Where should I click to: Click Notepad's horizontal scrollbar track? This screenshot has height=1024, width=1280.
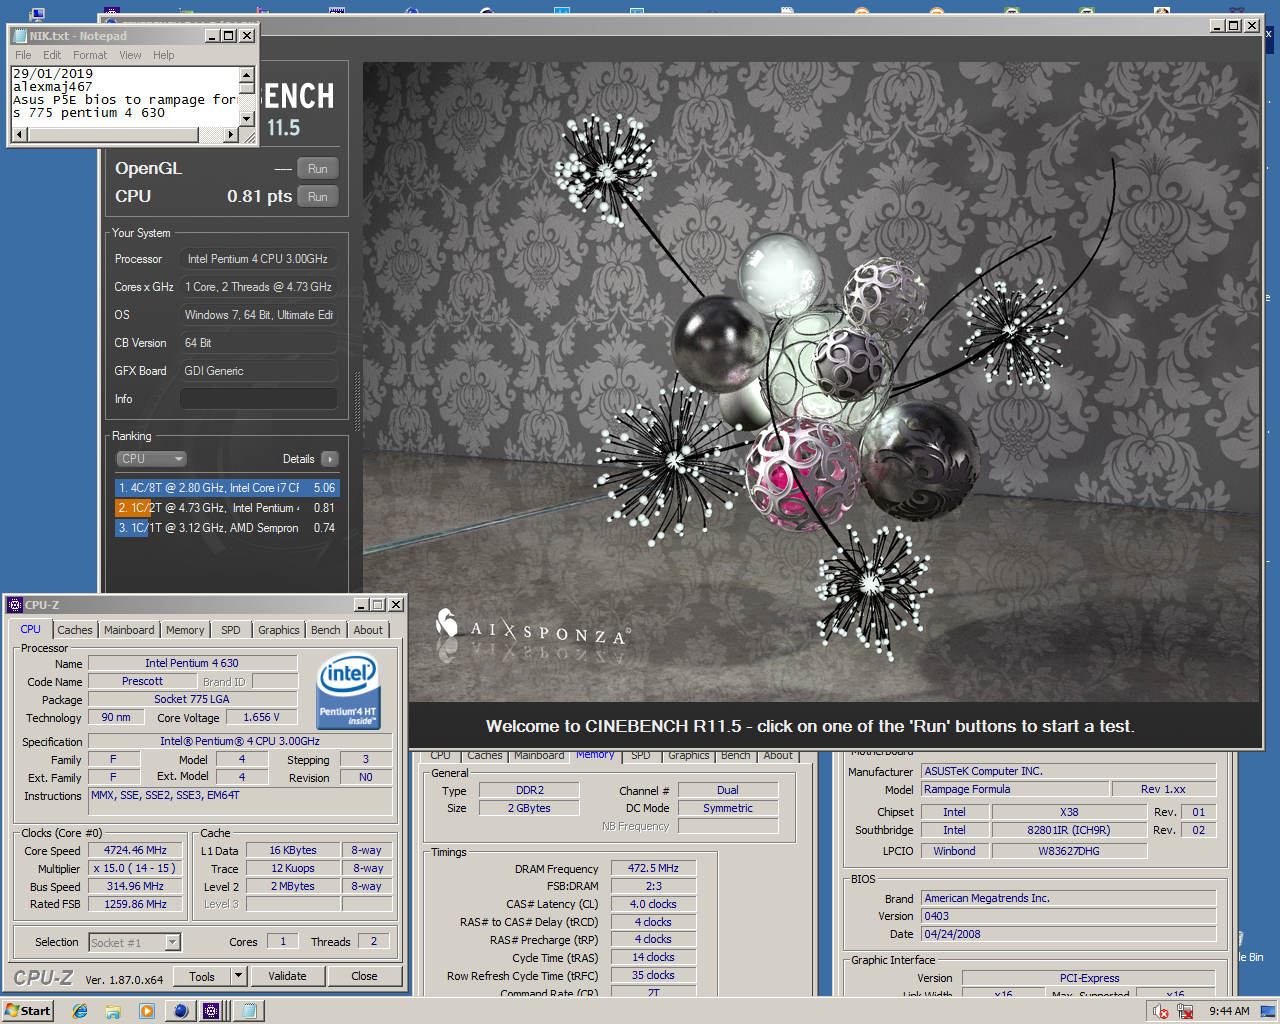(x=125, y=133)
